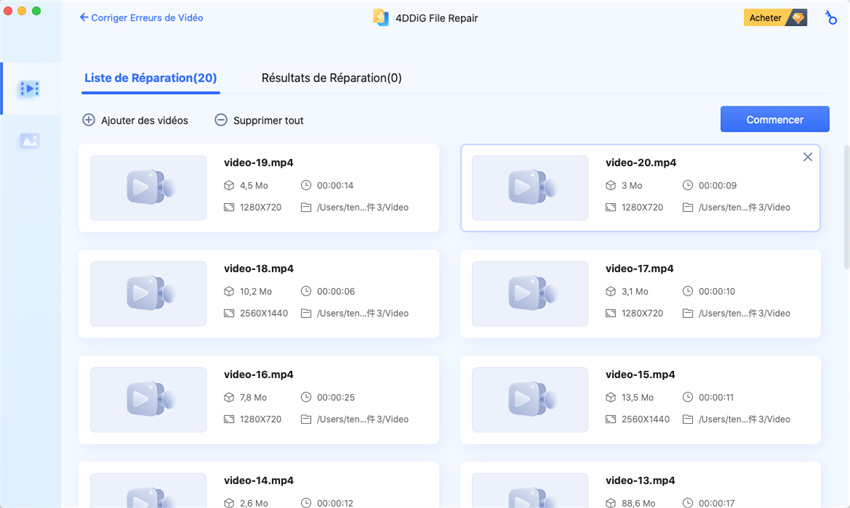Click the video-14.mp4 file name
Viewport: 850px width, 508px height.
pos(259,480)
